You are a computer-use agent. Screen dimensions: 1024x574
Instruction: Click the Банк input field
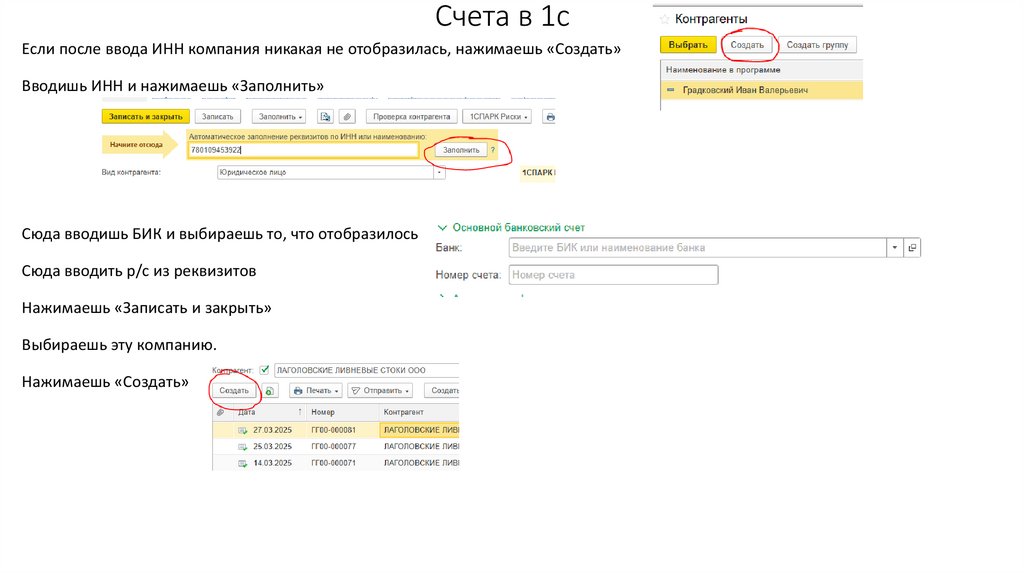[x=697, y=247]
